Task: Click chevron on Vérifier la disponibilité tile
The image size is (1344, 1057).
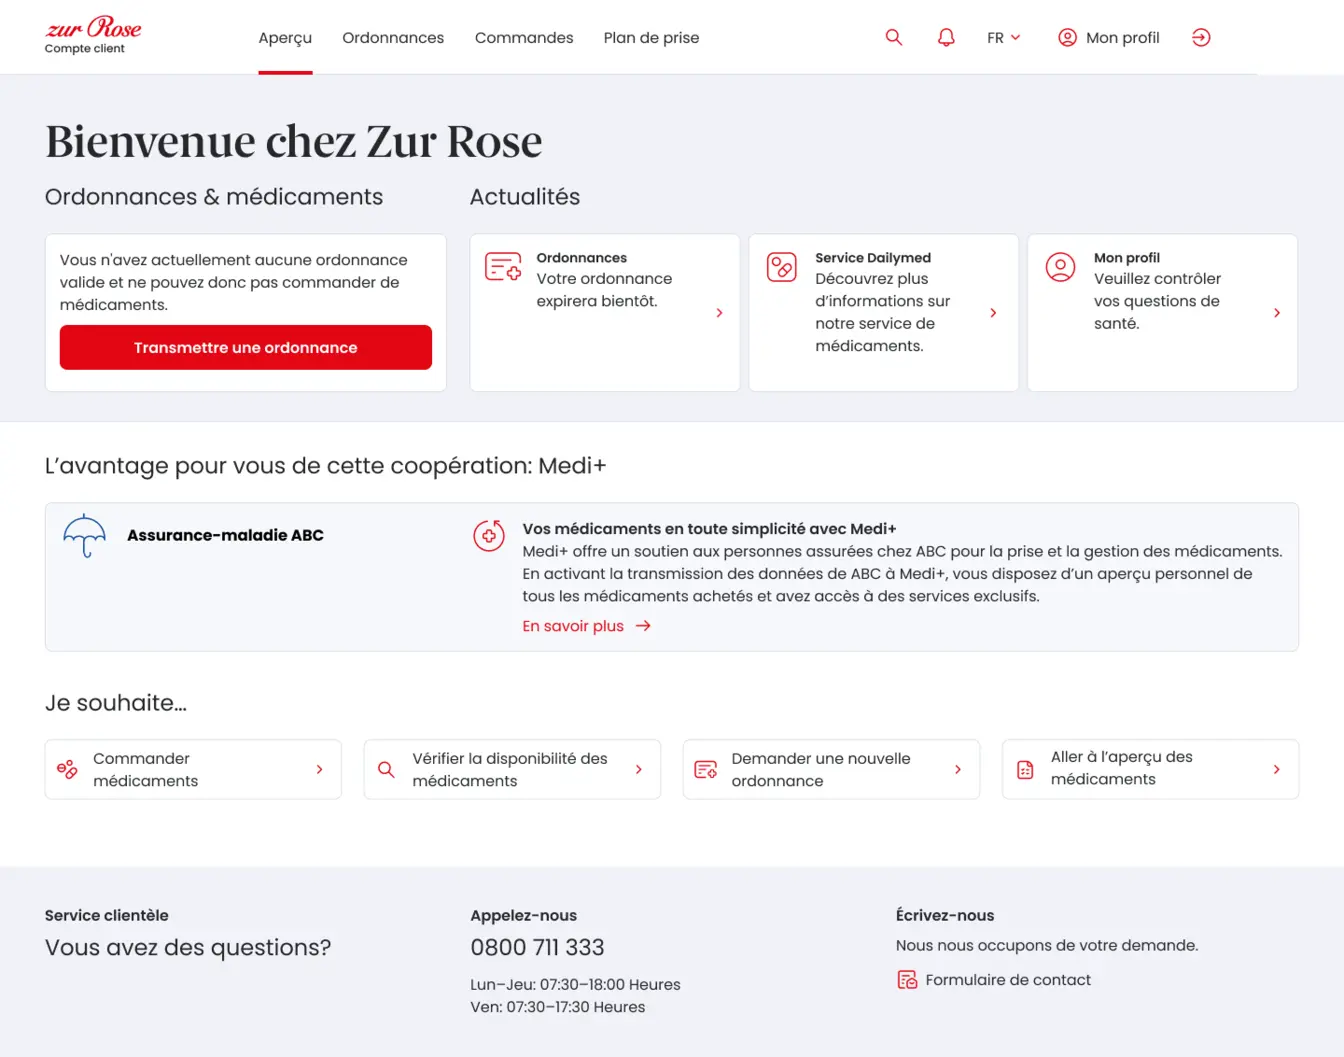Action: pyautogui.click(x=639, y=769)
